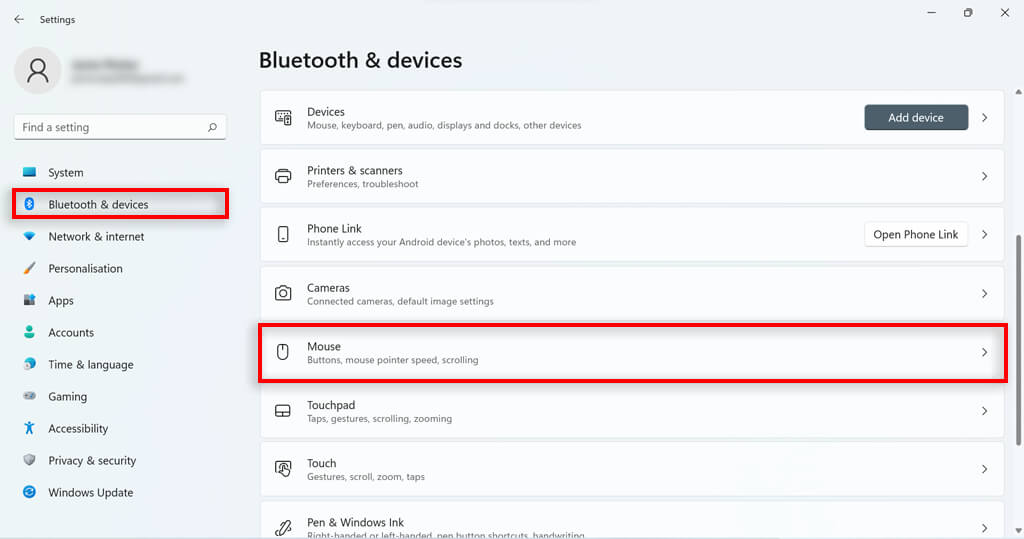Viewport: 1024px width, 539px height.
Task: Click the search magnifier icon
Action: tap(212, 128)
